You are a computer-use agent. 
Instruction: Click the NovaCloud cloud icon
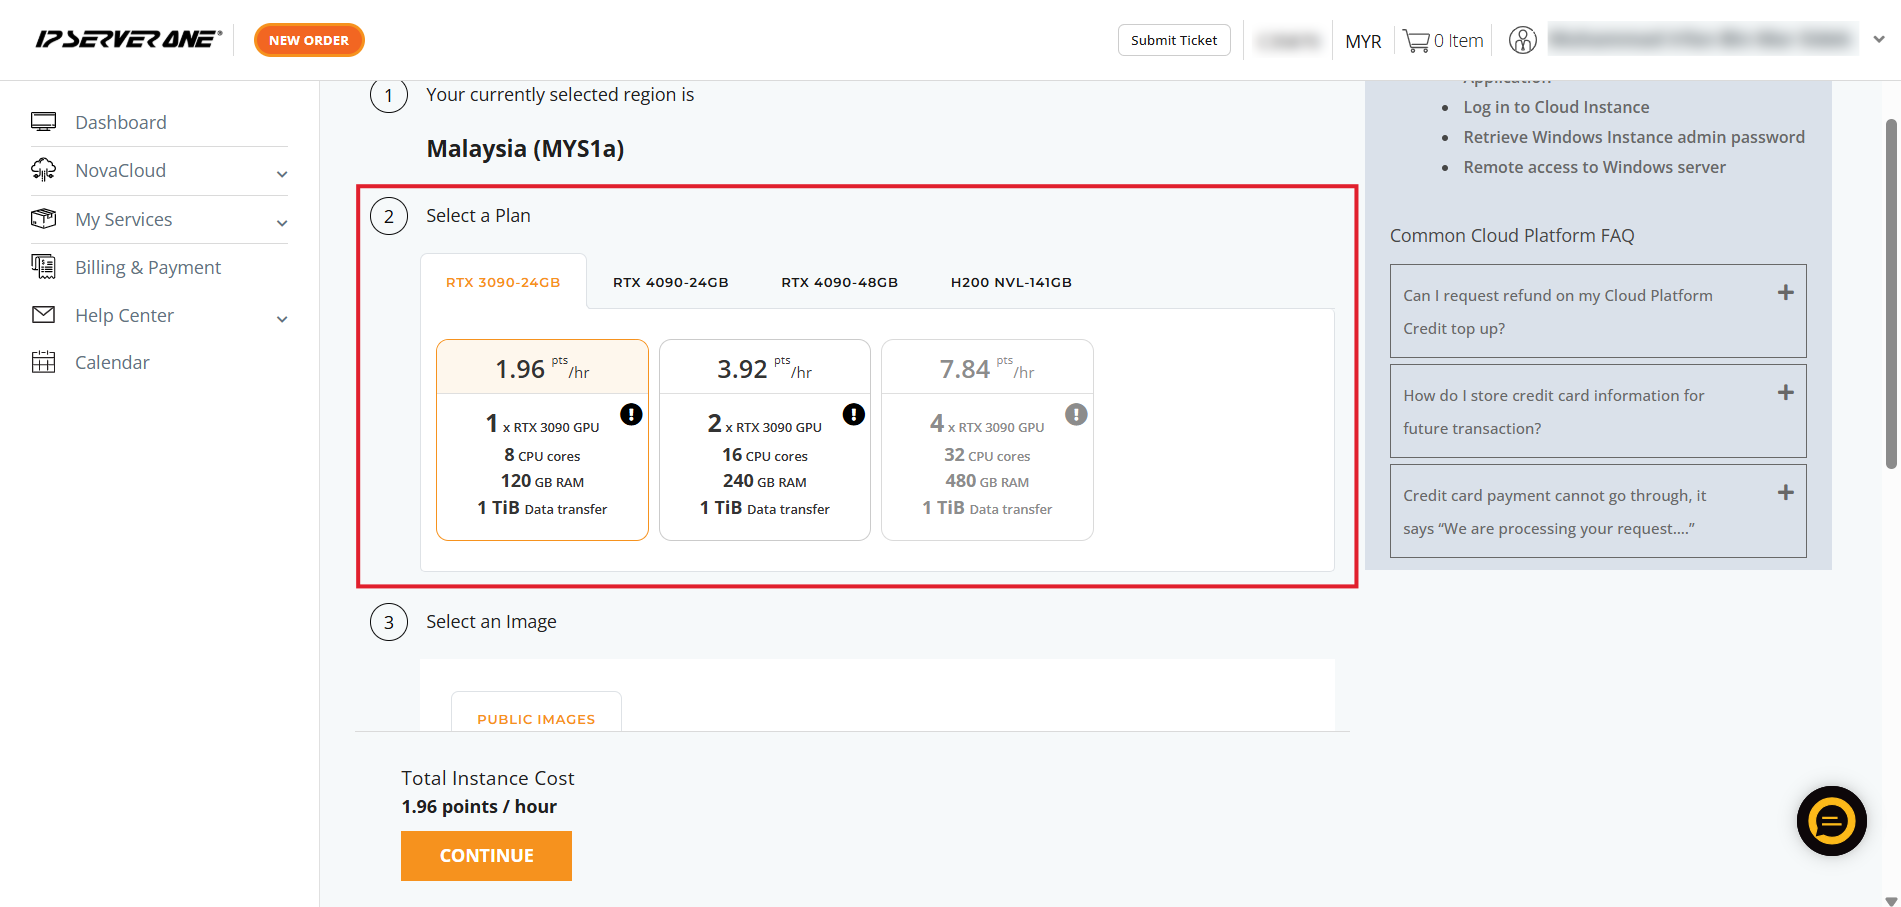tap(43, 170)
